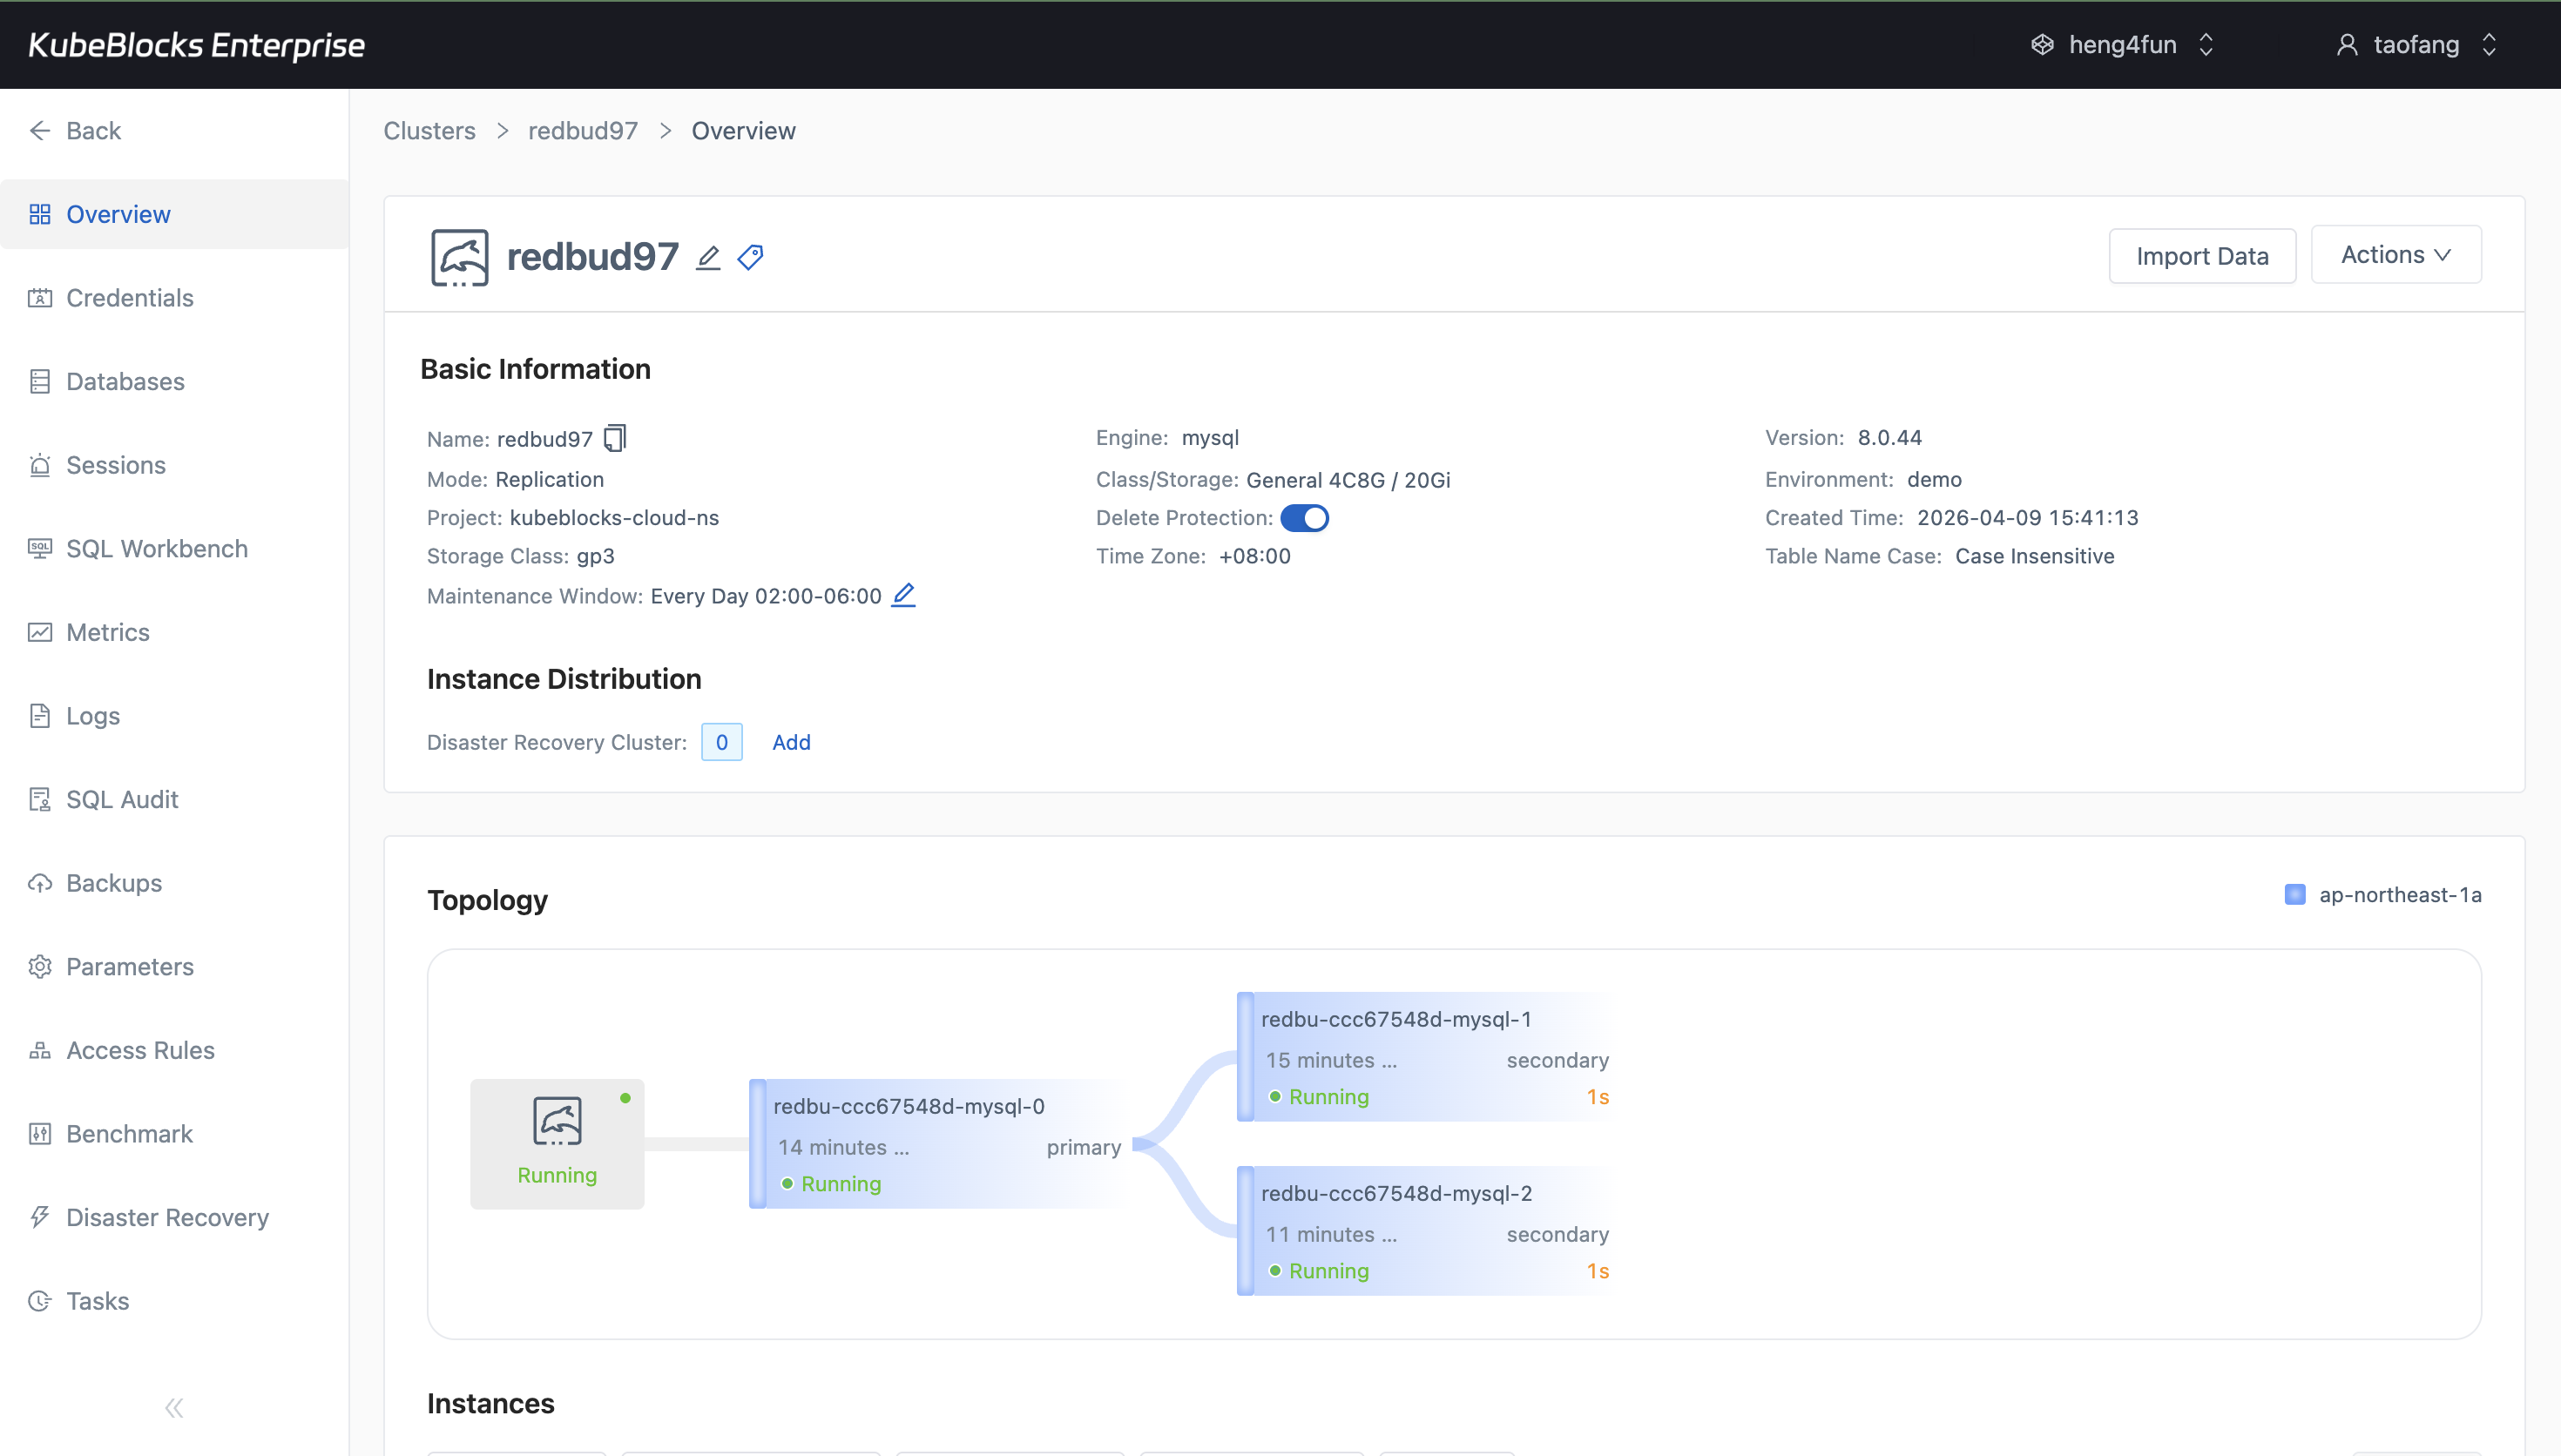Image resolution: width=2561 pixels, height=1456 pixels.
Task: Switch workspace via heng4fun selector
Action: [2122, 44]
